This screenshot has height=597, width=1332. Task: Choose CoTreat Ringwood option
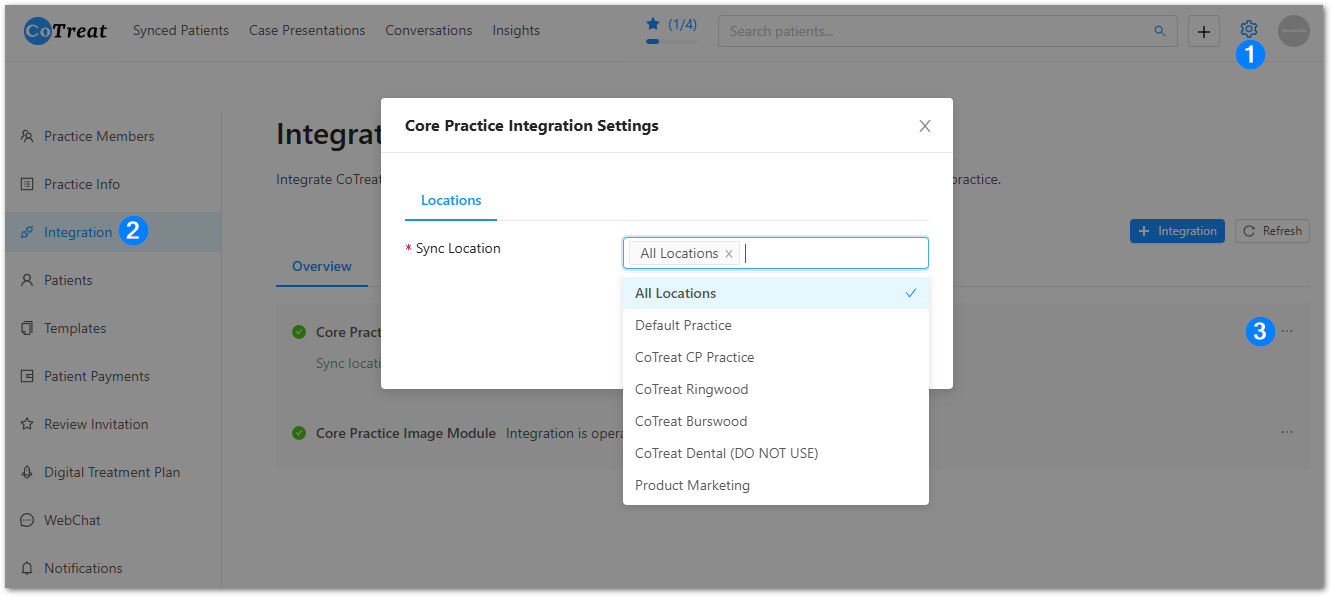(x=691, y=389)
